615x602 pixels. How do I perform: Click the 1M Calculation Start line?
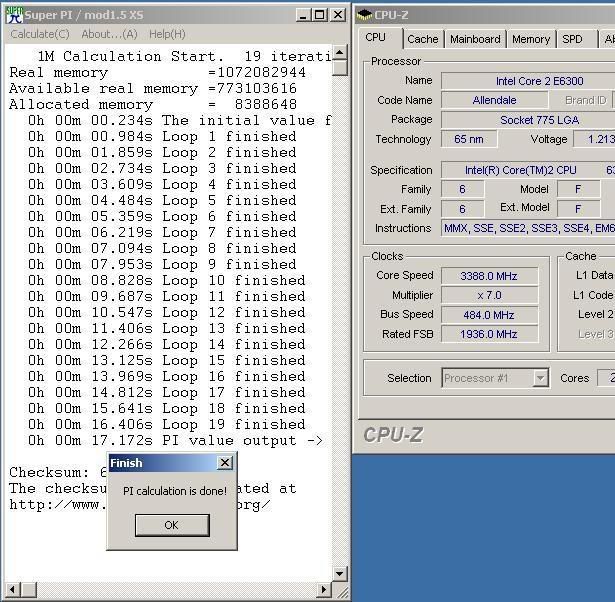point(184,57)
